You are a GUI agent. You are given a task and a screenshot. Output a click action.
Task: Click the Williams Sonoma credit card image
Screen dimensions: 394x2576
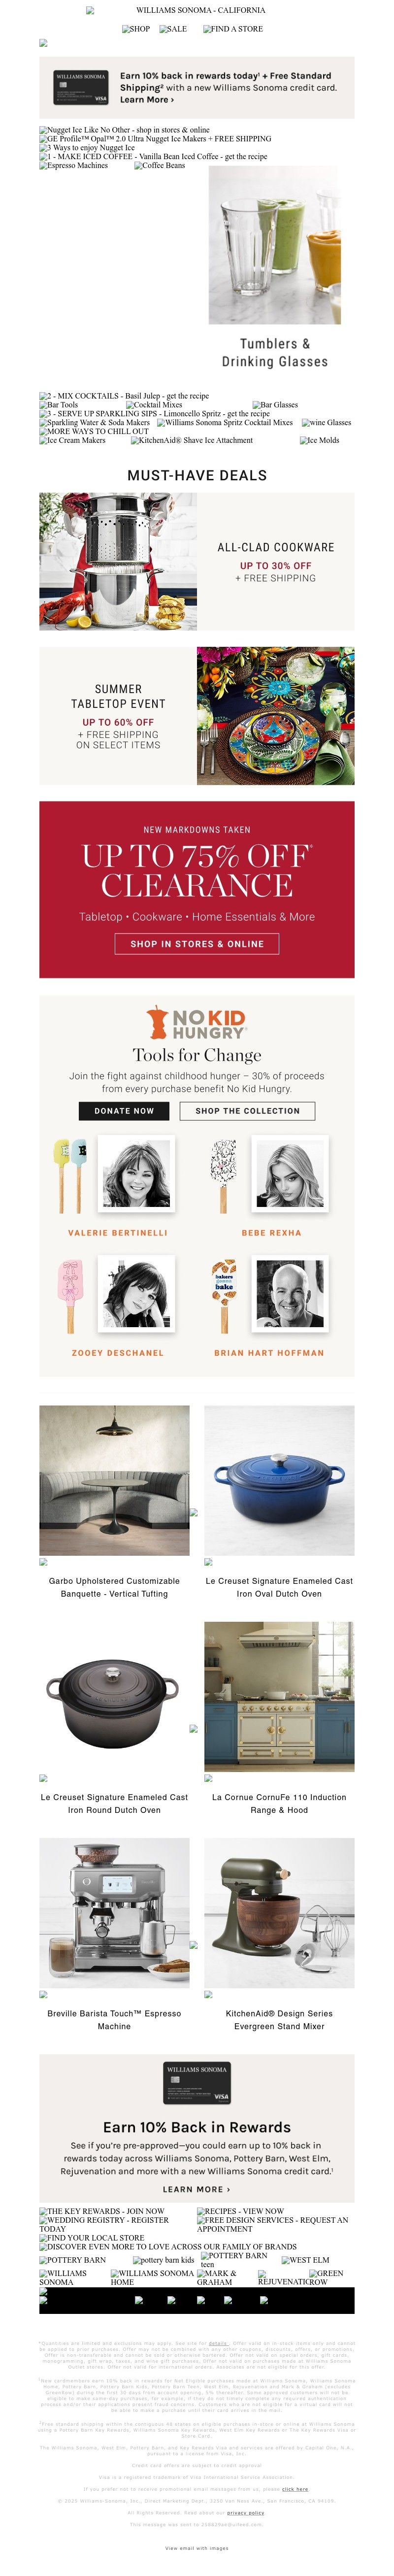click(x=81, y=88)
